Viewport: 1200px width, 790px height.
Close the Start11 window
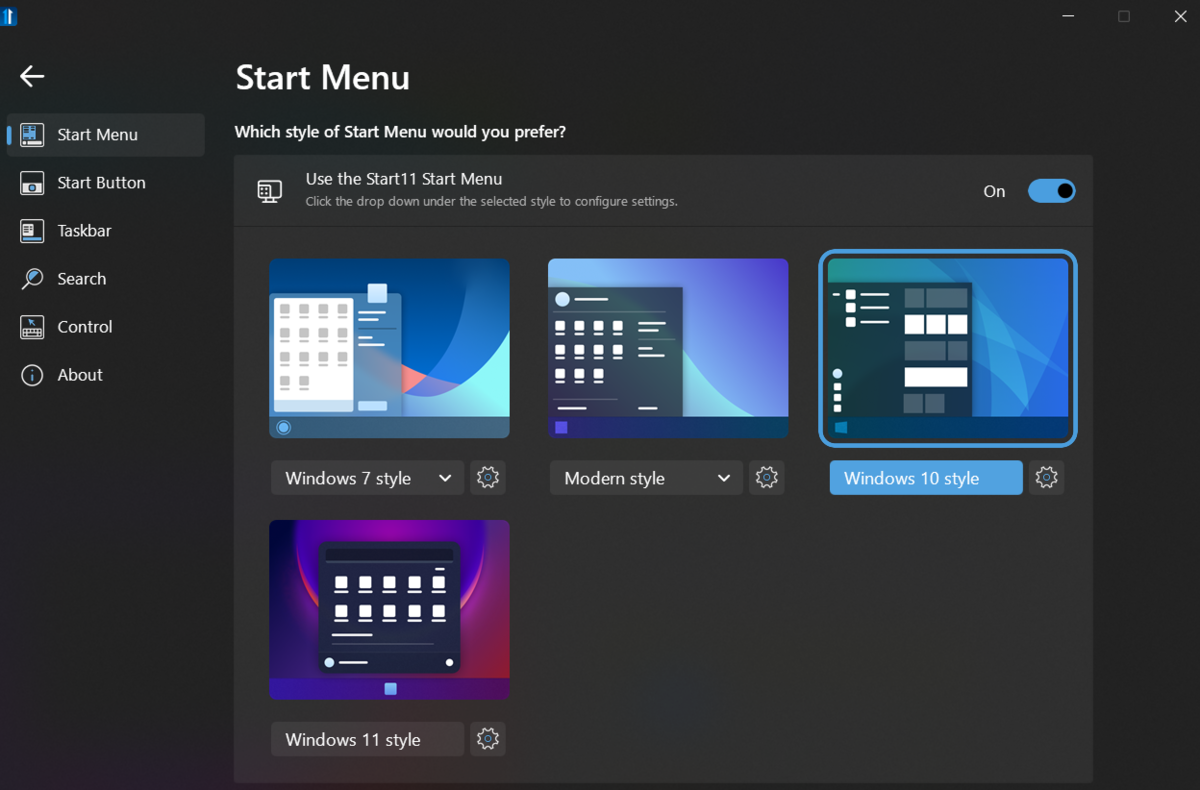tap(1180, 16)
